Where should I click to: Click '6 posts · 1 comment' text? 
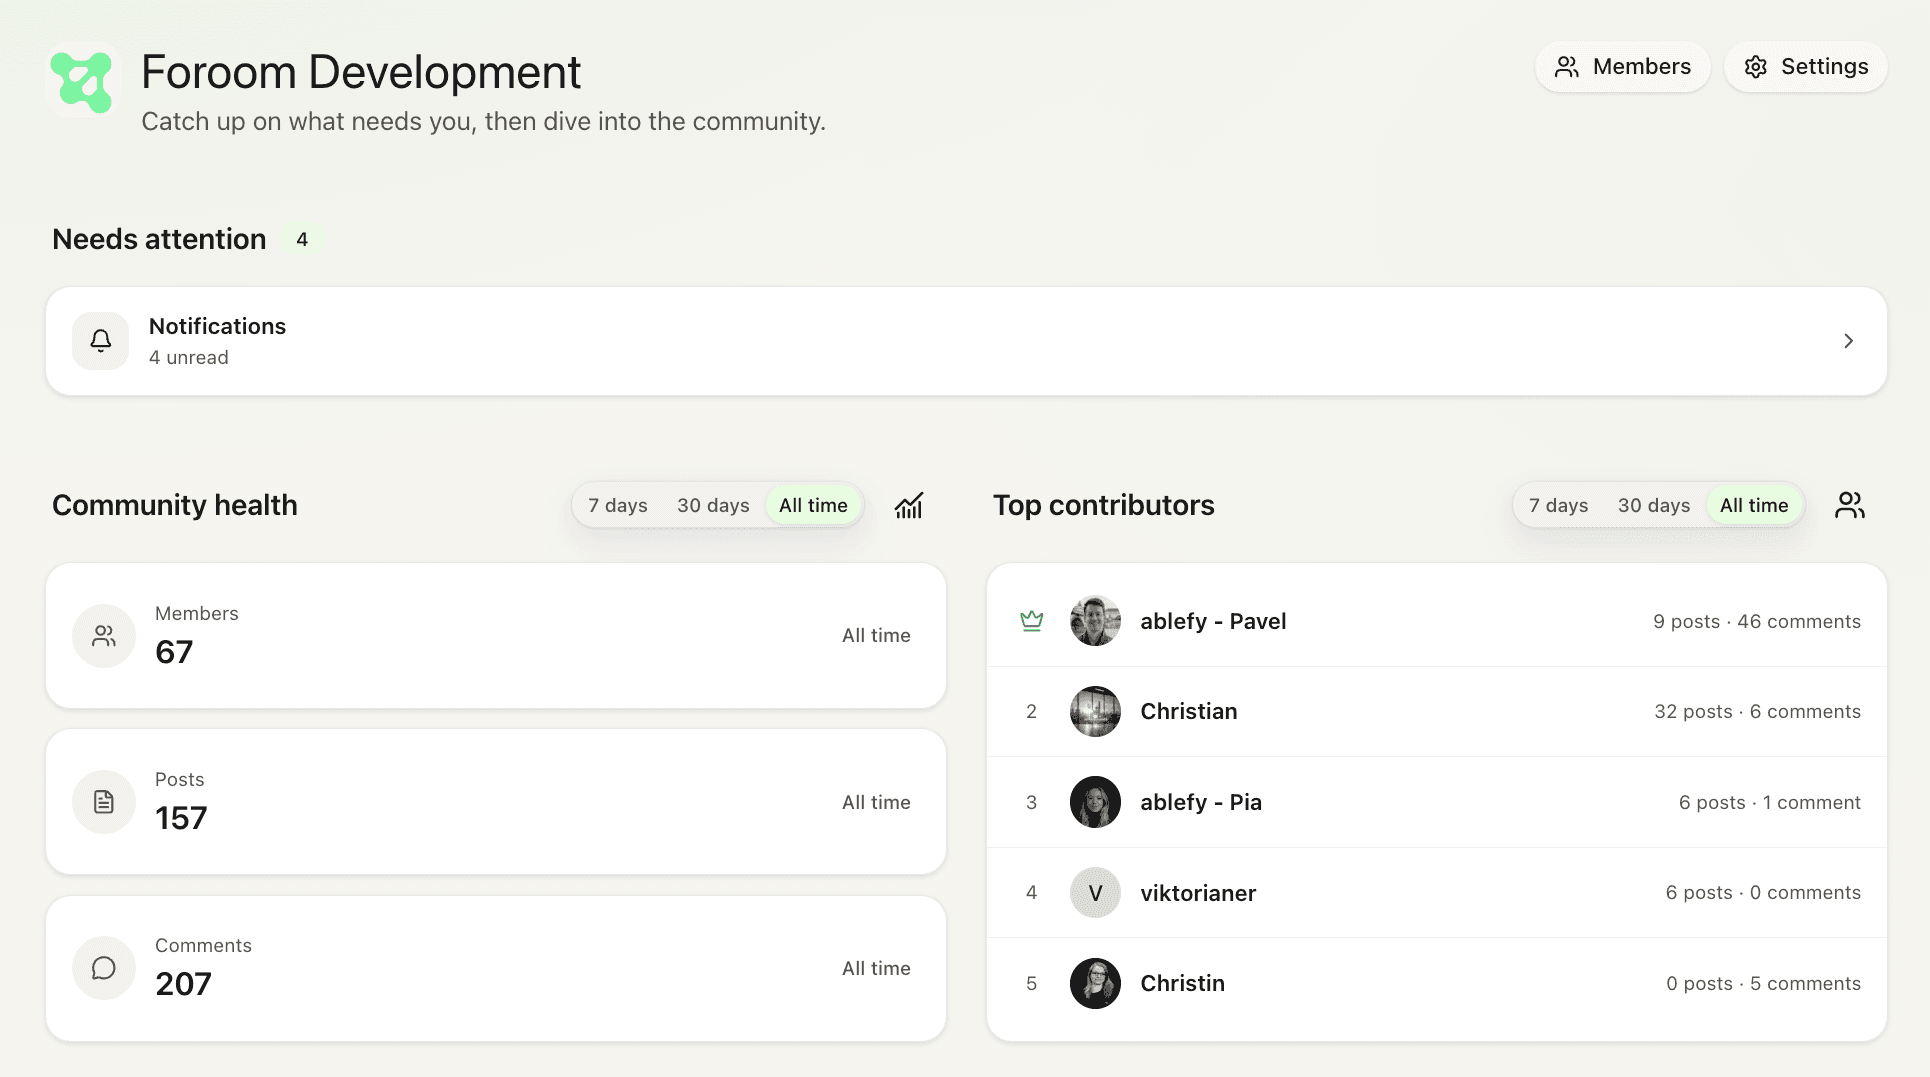(x=1769, y=802)
